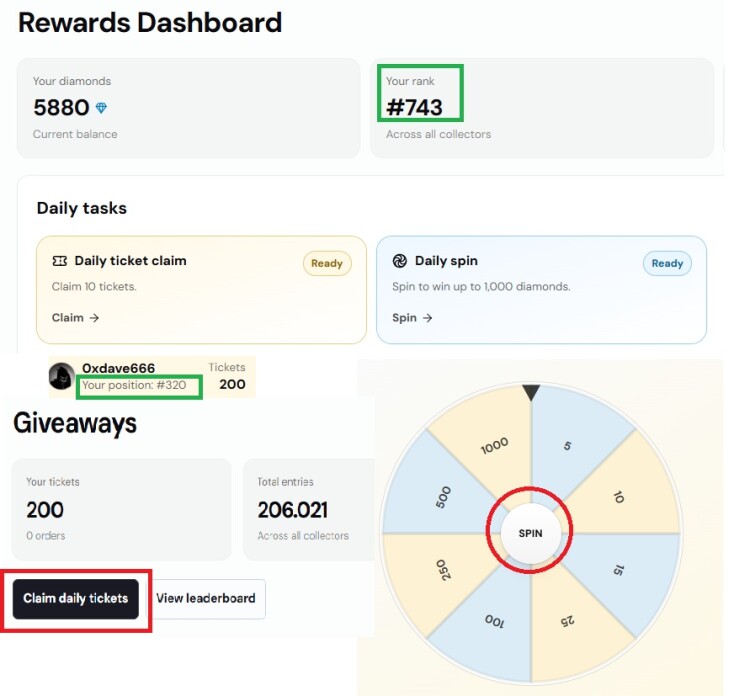The image size is (734, 696).
Task: Click the arrow icon after Spin
Action: (427, 318)
